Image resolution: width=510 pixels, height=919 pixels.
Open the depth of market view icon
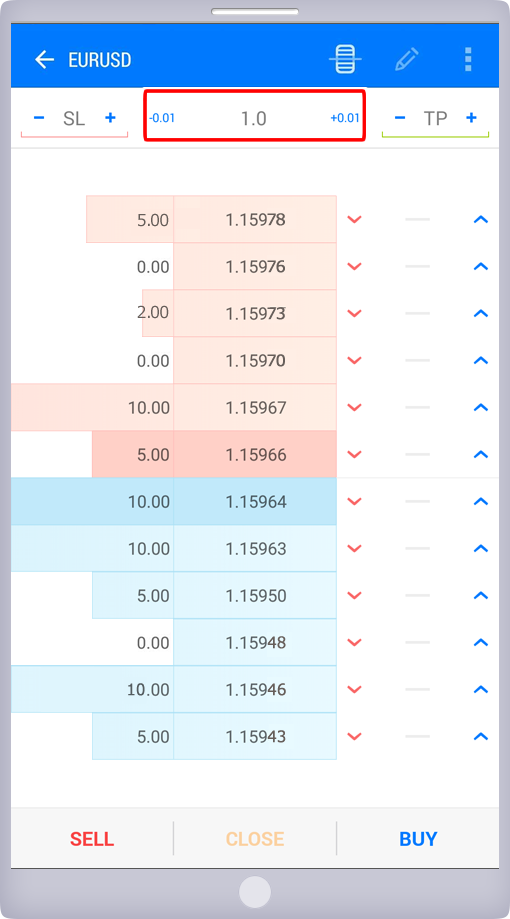[345, 59]
